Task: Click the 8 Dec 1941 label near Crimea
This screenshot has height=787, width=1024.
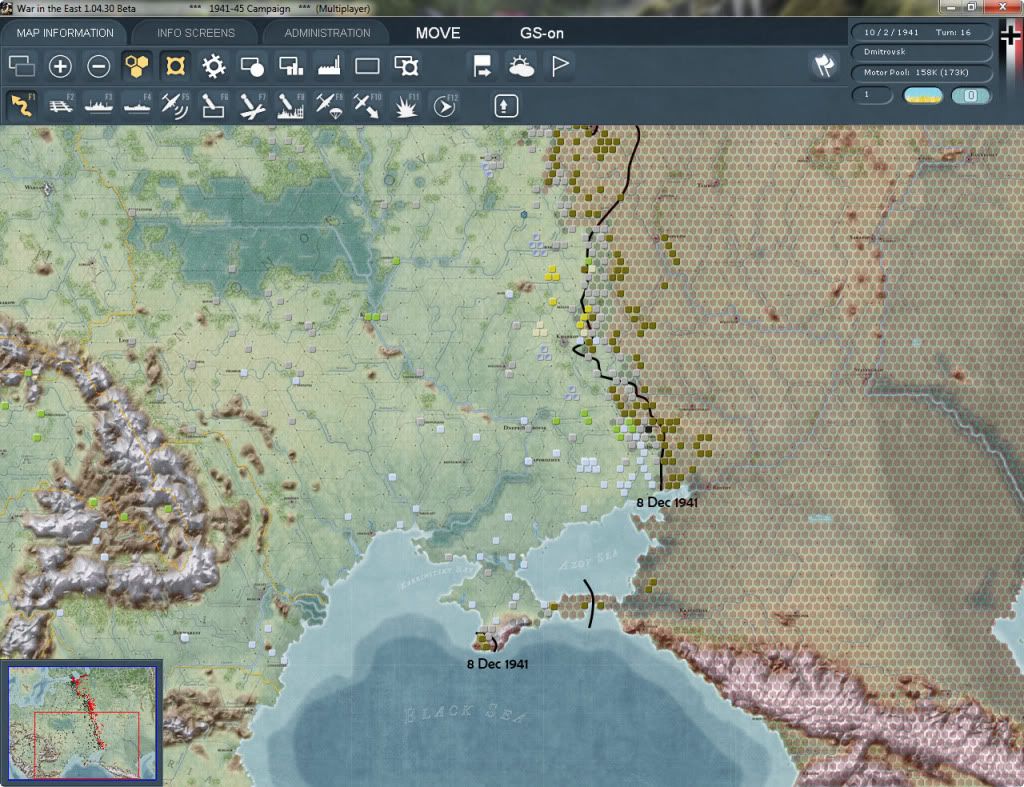Action: (x=498, y=664)
